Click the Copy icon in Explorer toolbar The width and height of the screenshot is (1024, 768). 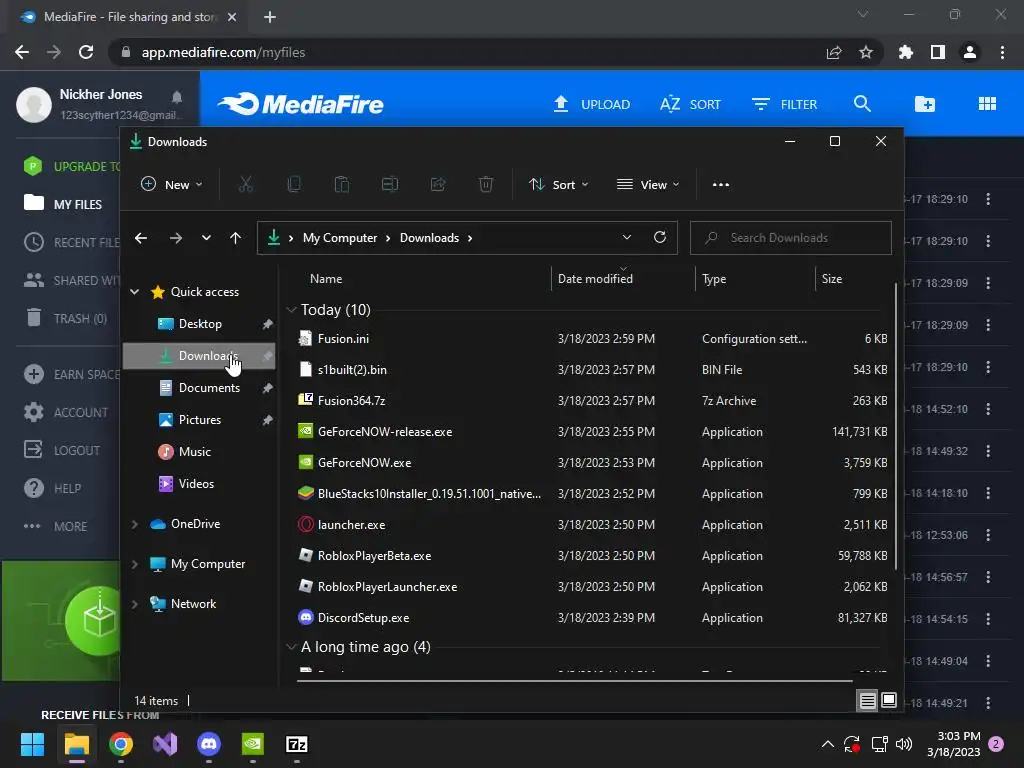click(x=294, y=185)
